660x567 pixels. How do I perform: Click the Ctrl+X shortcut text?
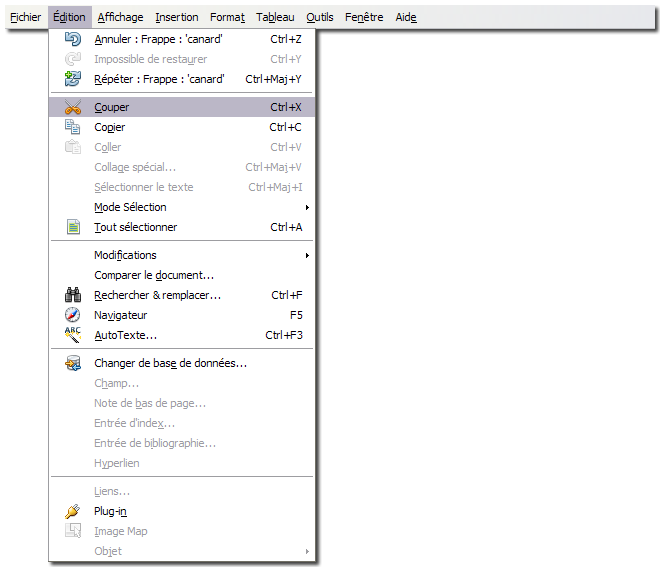click(286, 107)
